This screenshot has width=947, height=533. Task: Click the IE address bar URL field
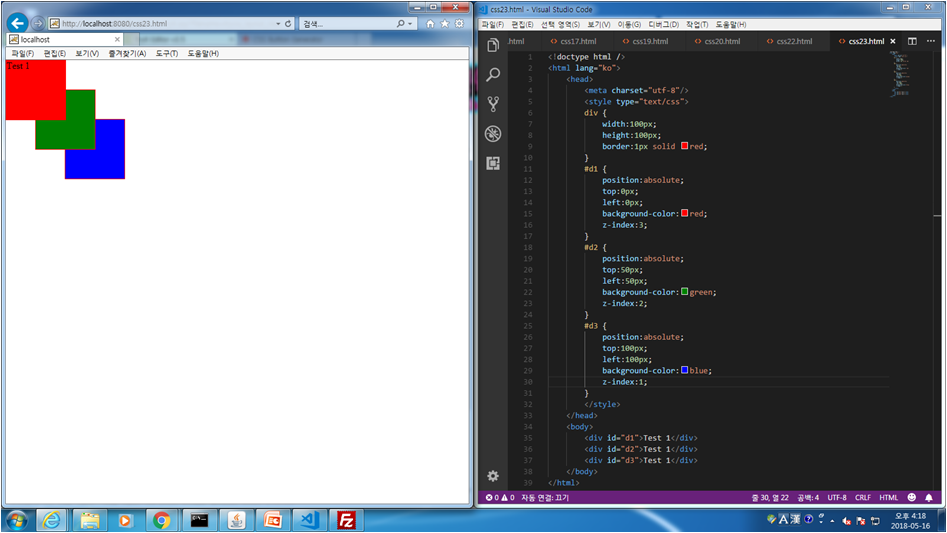tap(162, 24)
